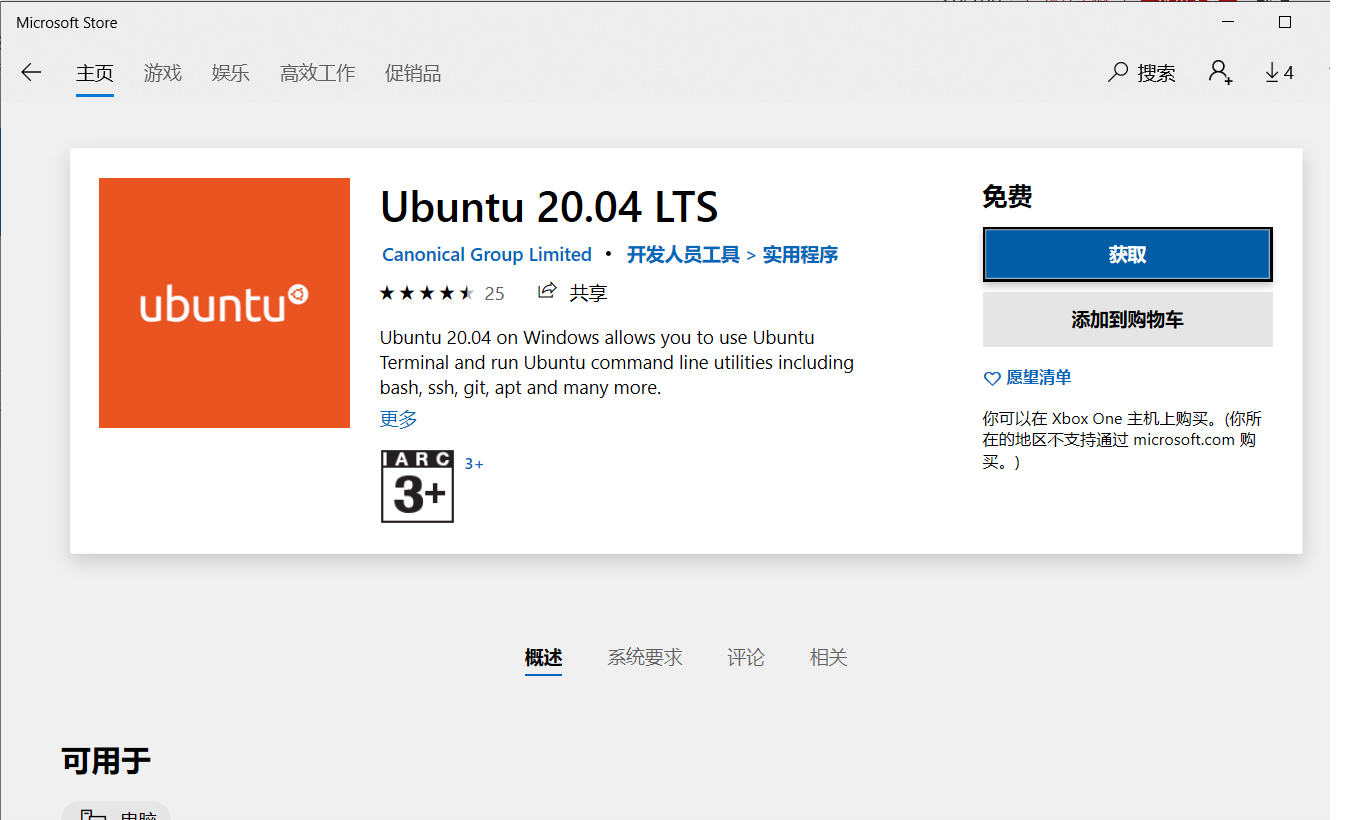The height and width of the screenshot is (820, 1371).
Task: Add Ubuntu to cart with 添加到购物车
Action: (1127, 319)
